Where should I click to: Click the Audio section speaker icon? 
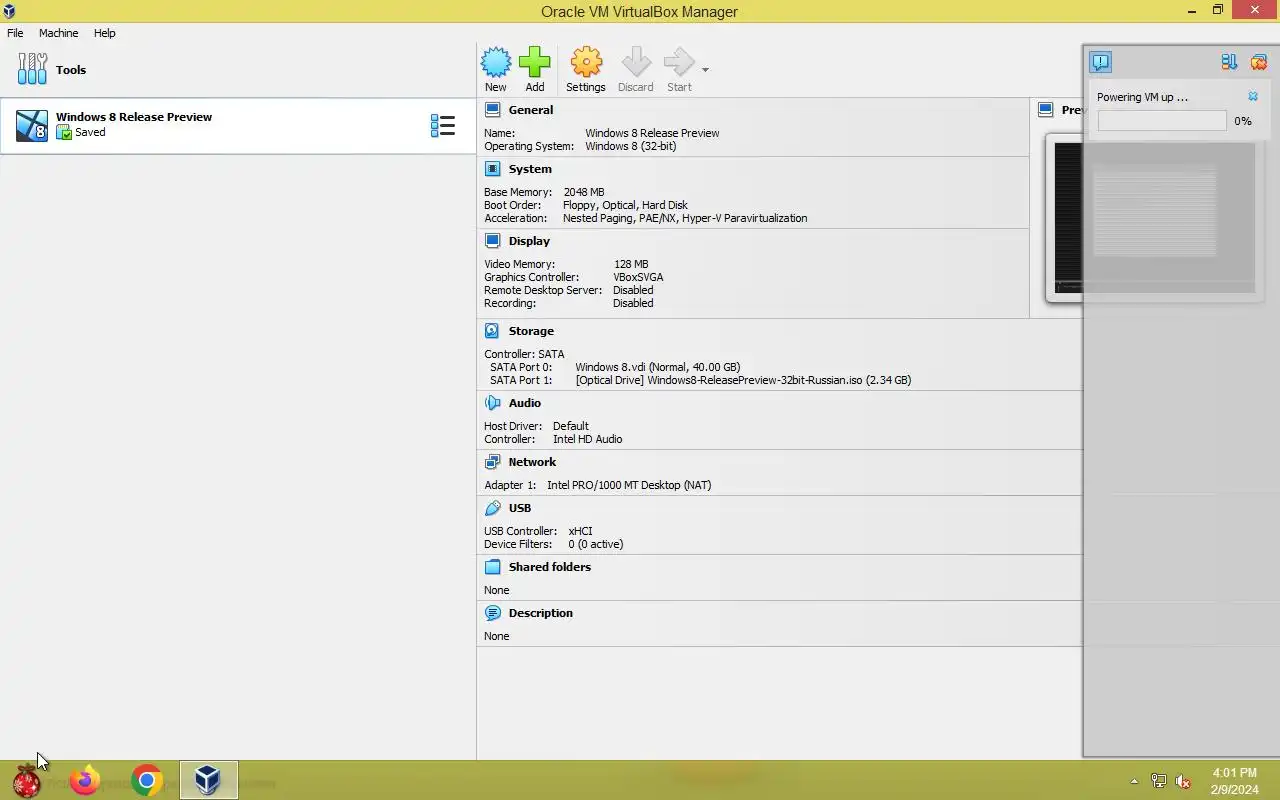492,403
